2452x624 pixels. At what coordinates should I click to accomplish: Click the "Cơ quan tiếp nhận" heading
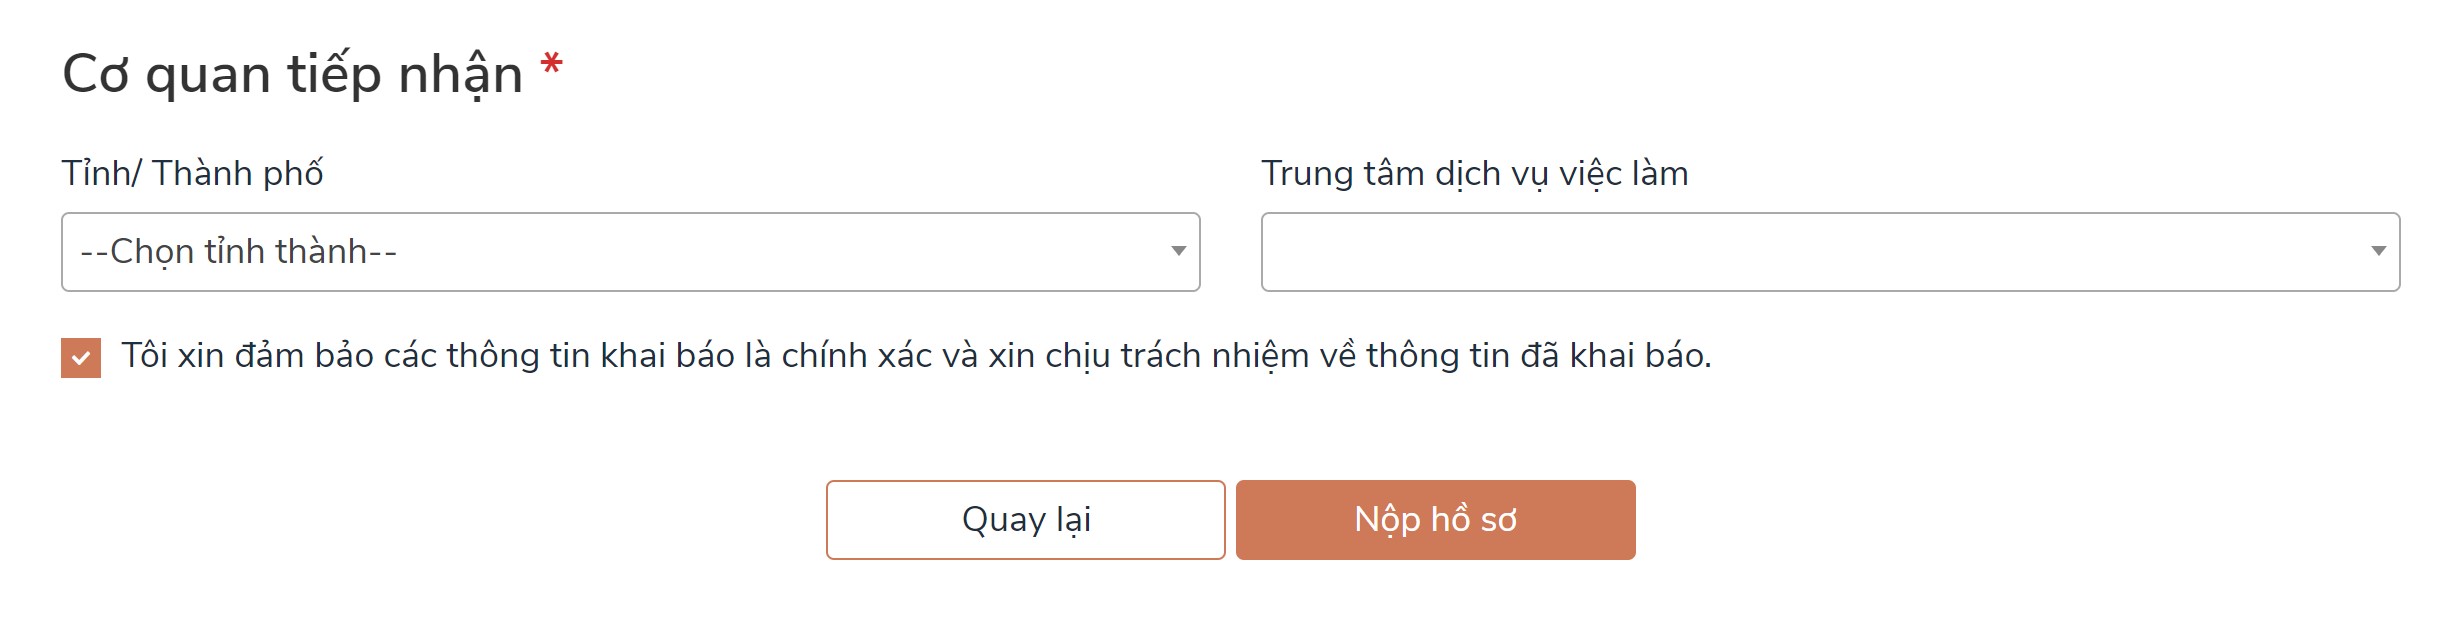tap(293, 75)
